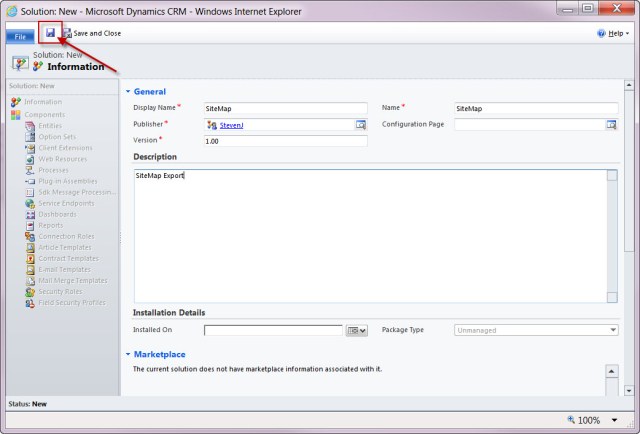Collapse the Marketplace section
This screenshot has width=640, height=434.
(x=128, y=354)
